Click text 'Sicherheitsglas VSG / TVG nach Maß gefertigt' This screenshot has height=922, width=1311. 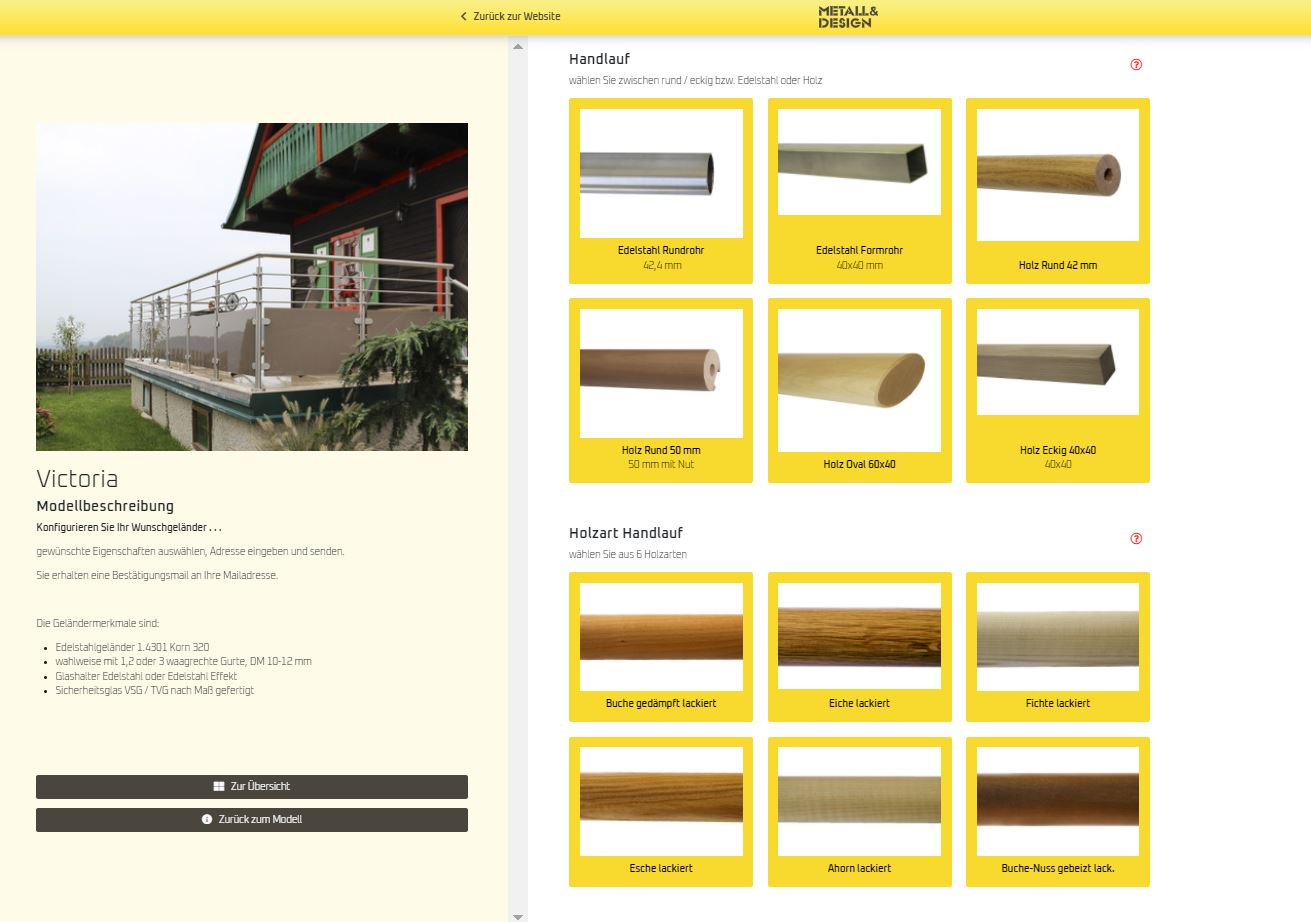[154, 691]
